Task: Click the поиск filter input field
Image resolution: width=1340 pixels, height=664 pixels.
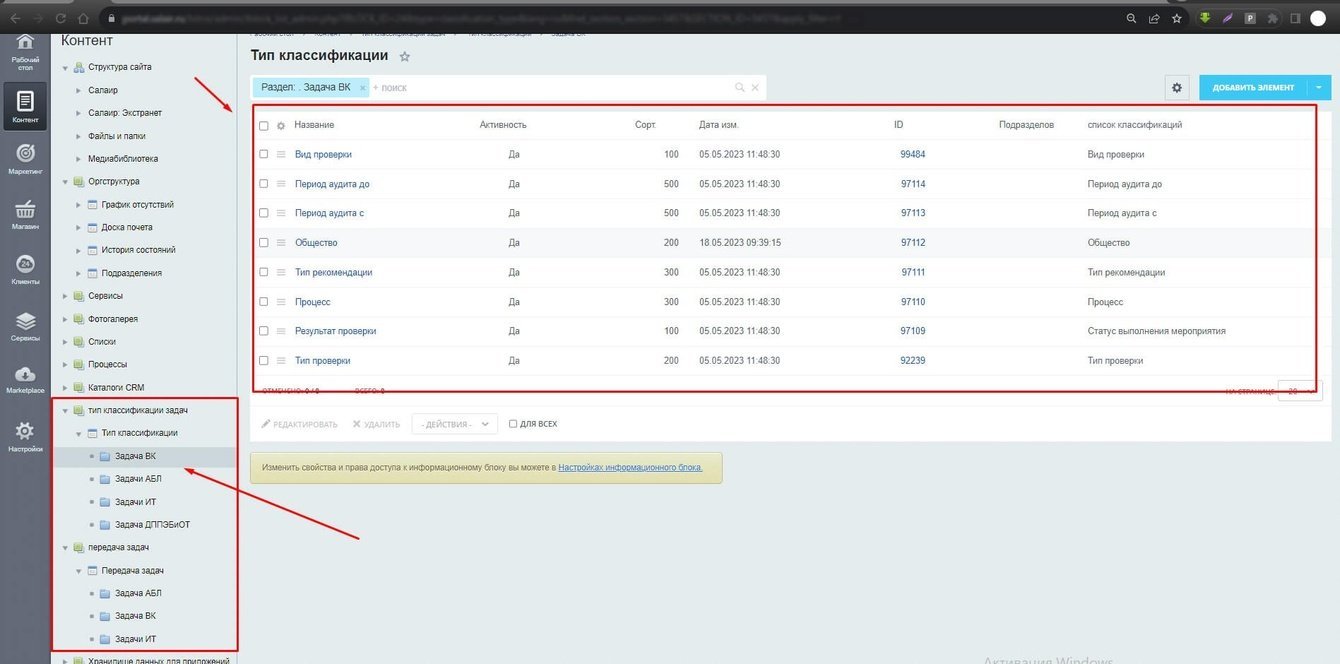Action: tap(550, 88)
